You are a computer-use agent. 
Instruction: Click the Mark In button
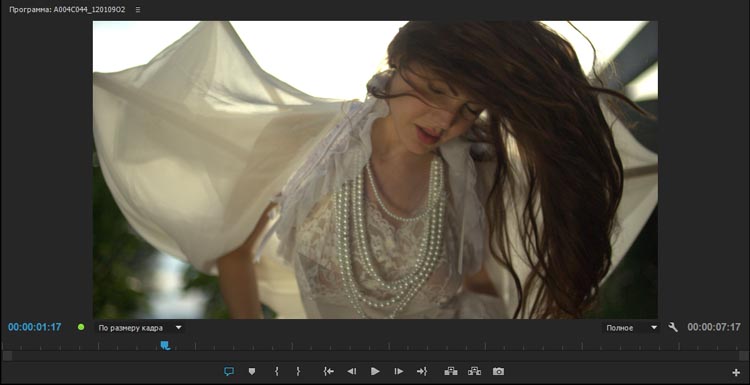tap(276, 371)
